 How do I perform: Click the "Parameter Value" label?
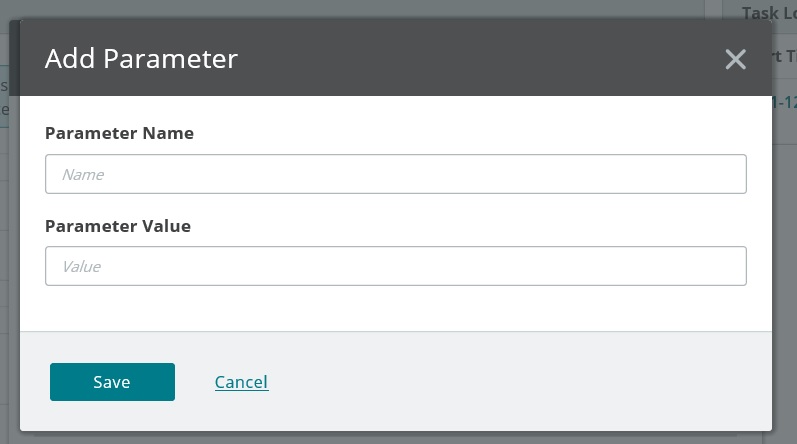[118, 226]
